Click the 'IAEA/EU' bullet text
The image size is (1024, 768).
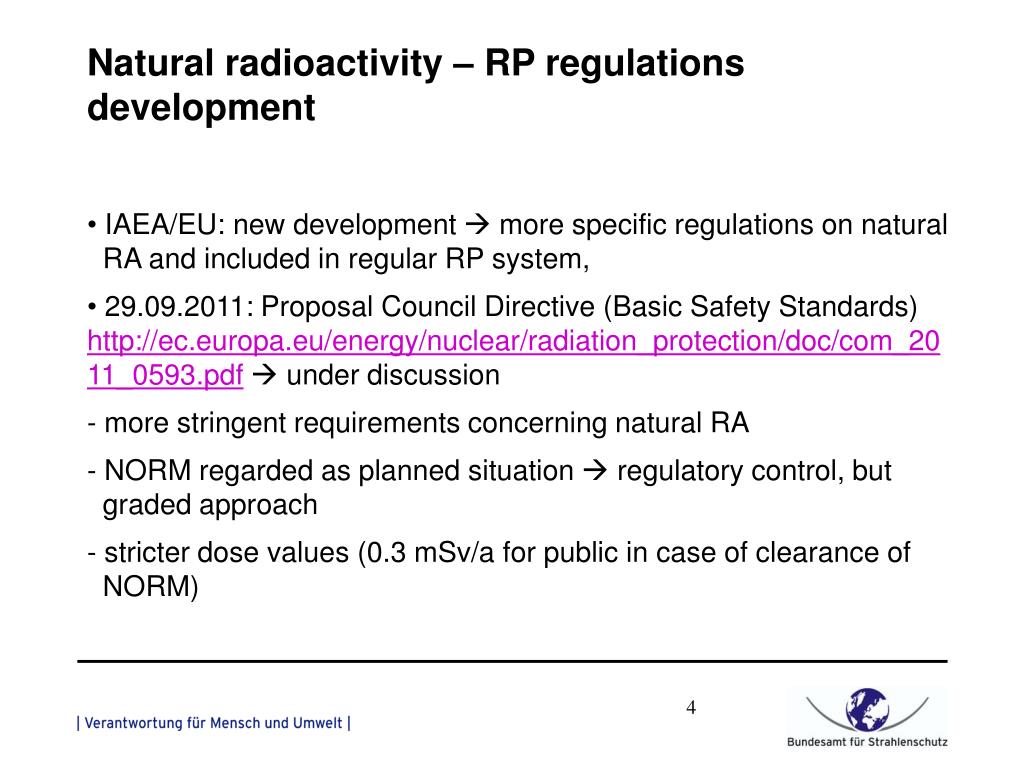[165, 225]
